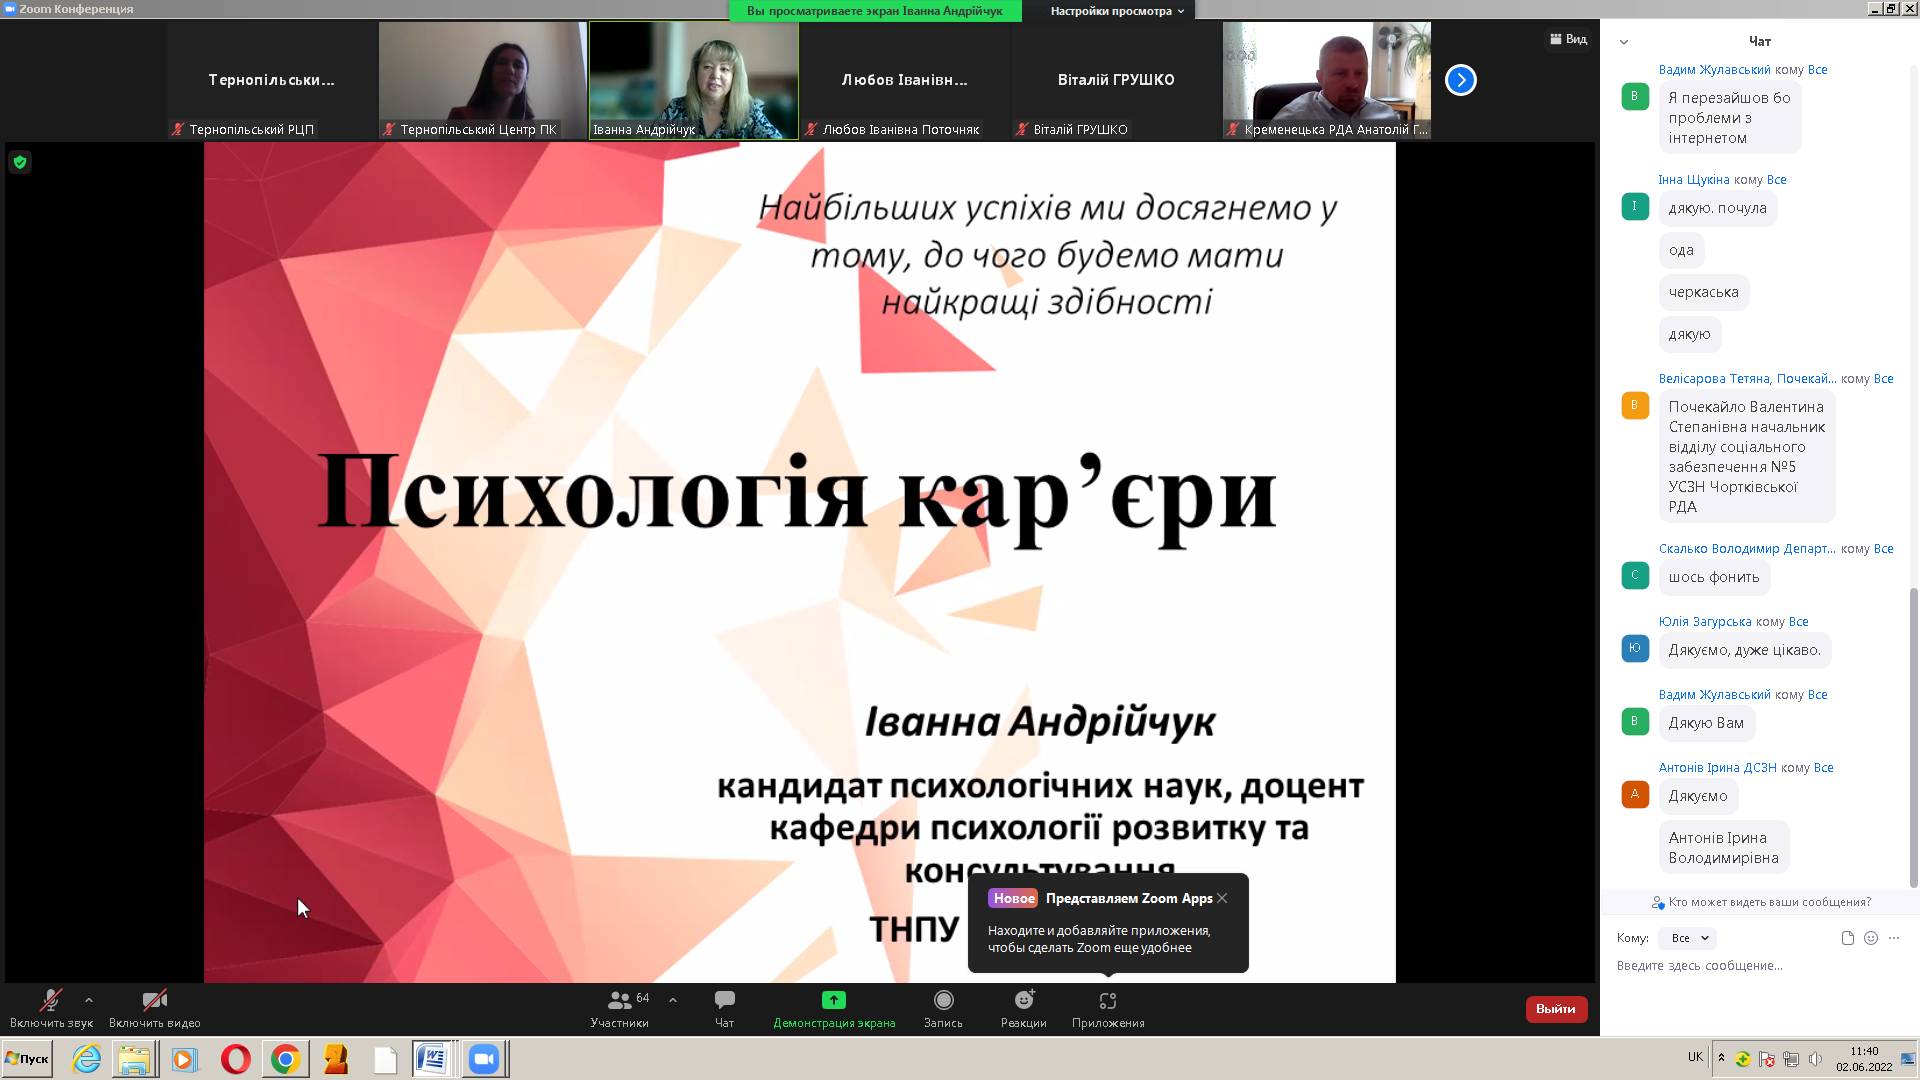This screenshot has height=1080, width=1920.
Task: Click the шось фонить chat message
Action: tap(1714, 577)
